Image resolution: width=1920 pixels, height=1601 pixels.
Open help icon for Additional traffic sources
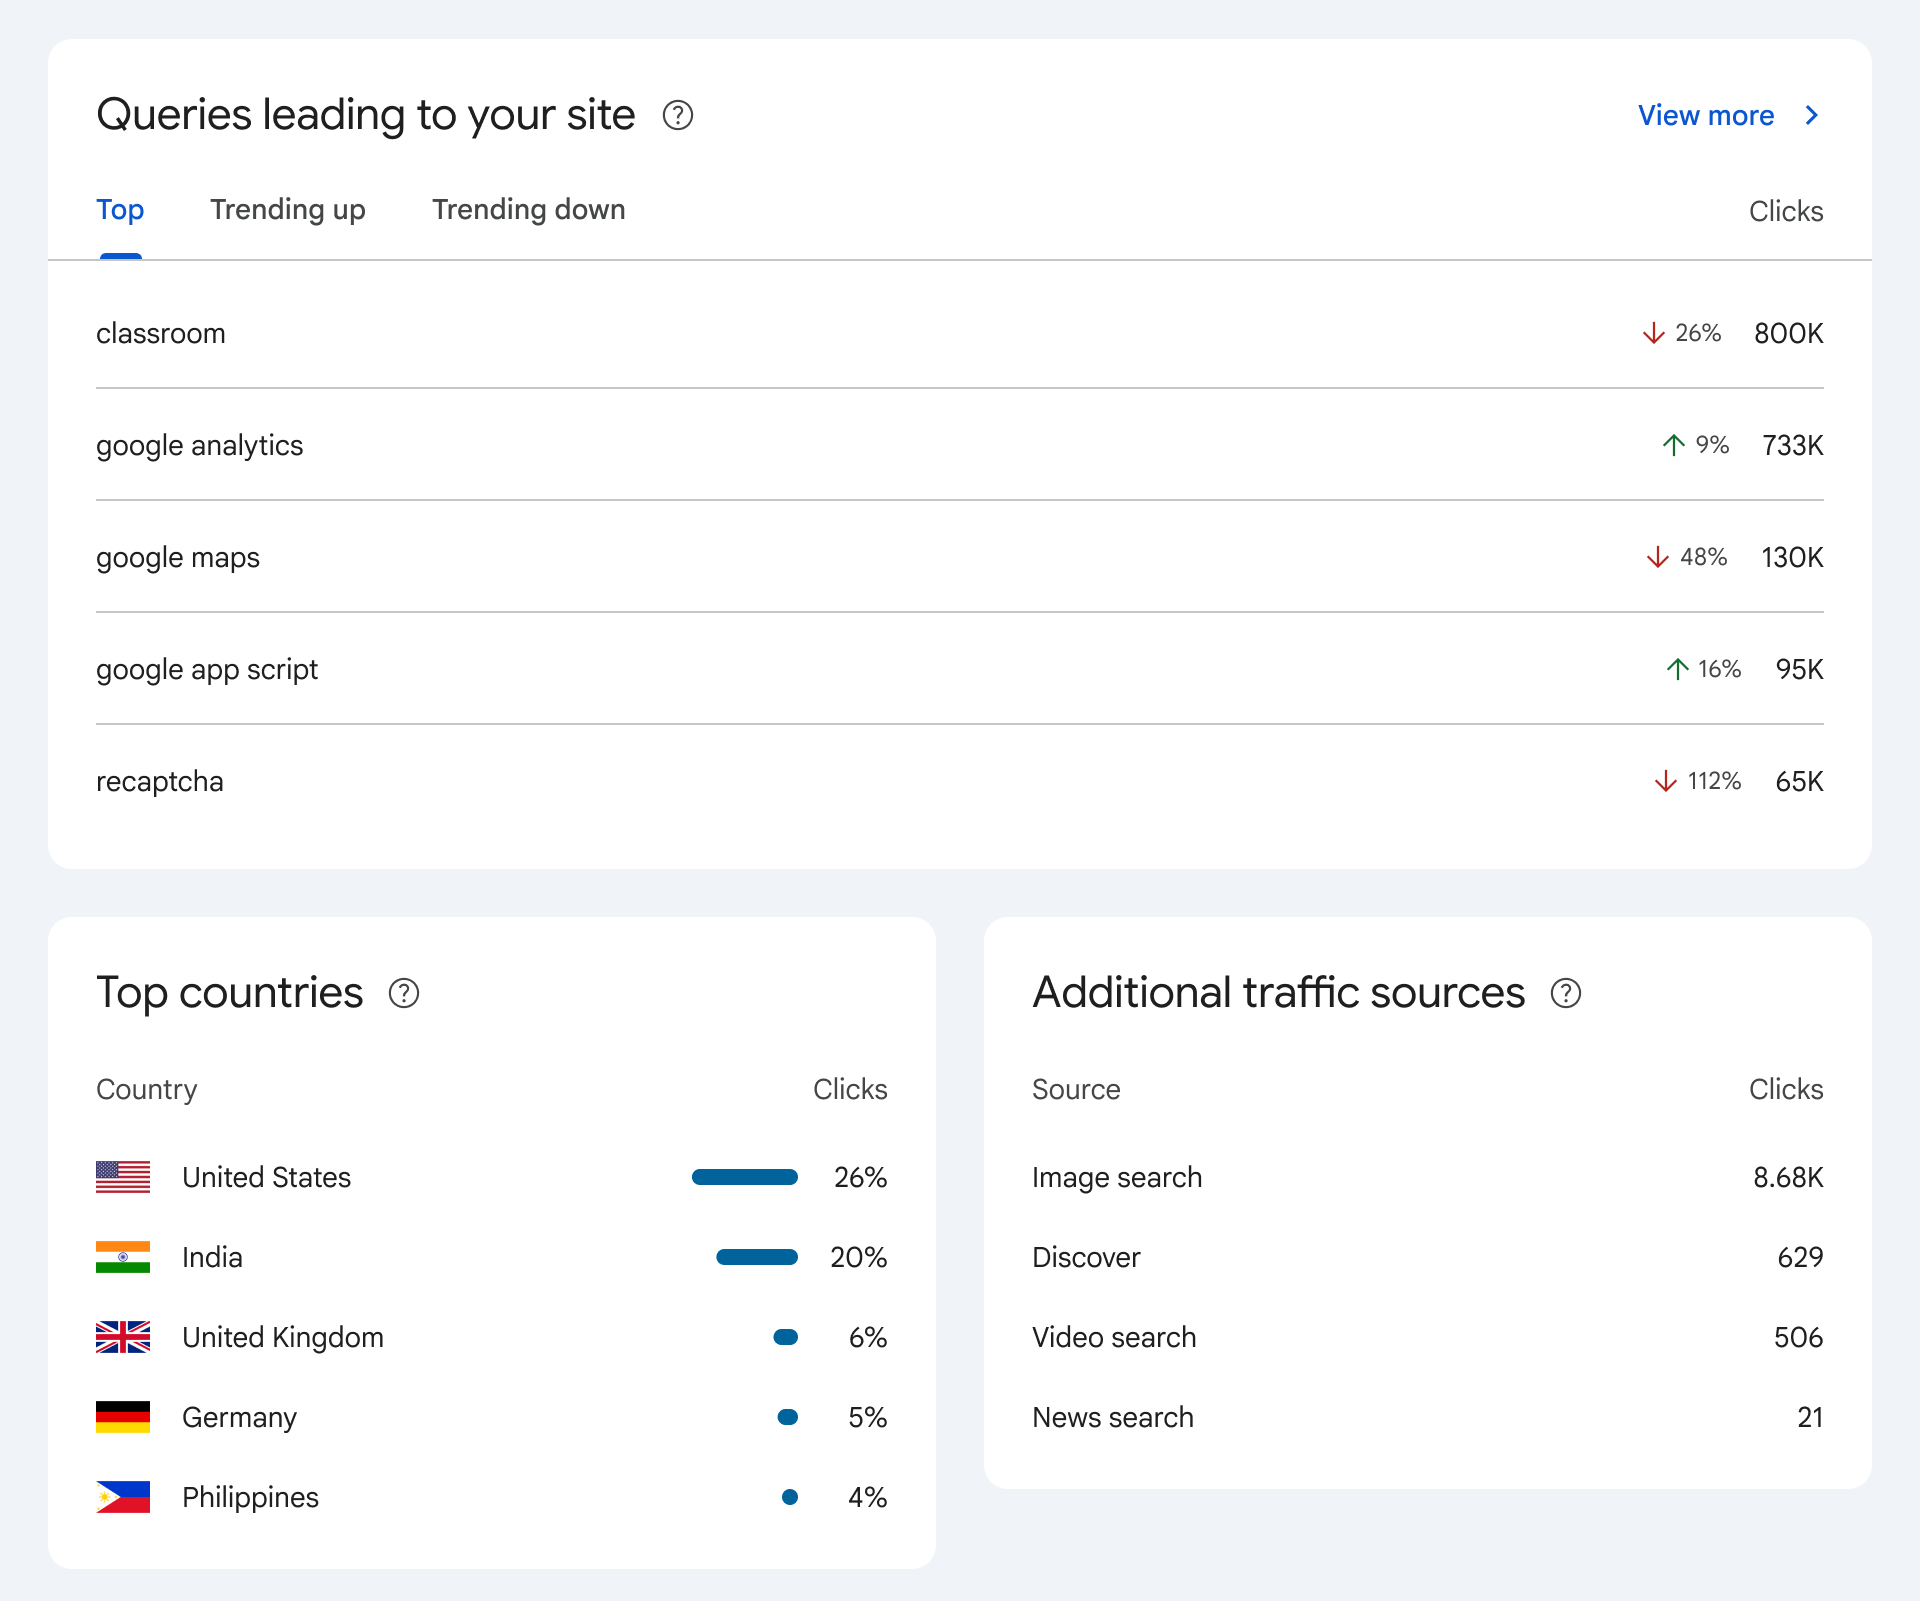pos(1565,993)
